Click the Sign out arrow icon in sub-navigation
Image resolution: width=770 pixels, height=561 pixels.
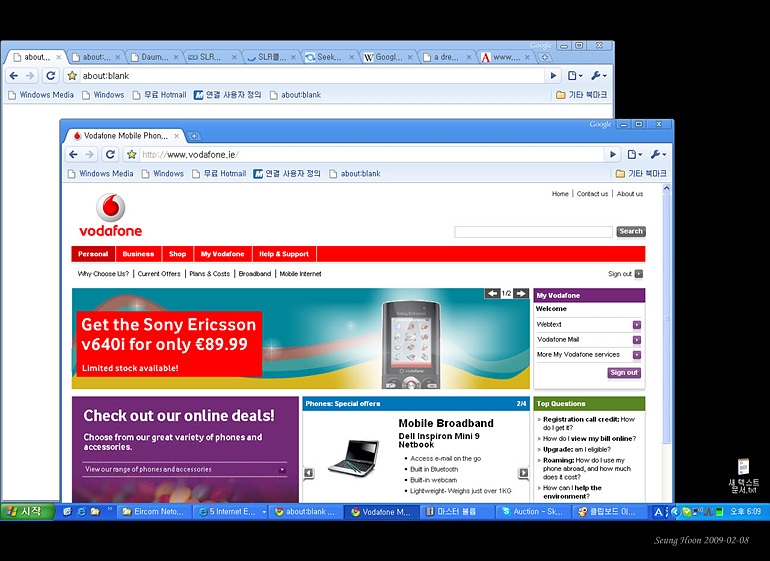coord(638,274)
